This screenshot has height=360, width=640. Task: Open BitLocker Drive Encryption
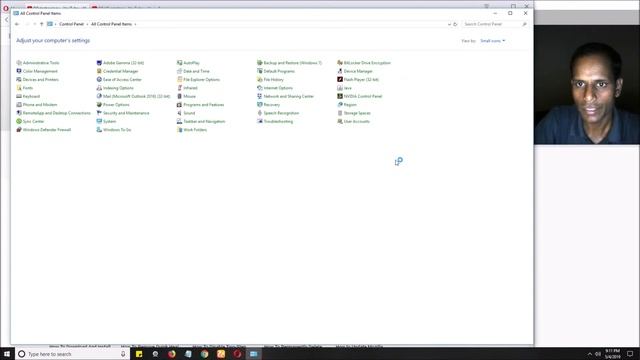364,63
